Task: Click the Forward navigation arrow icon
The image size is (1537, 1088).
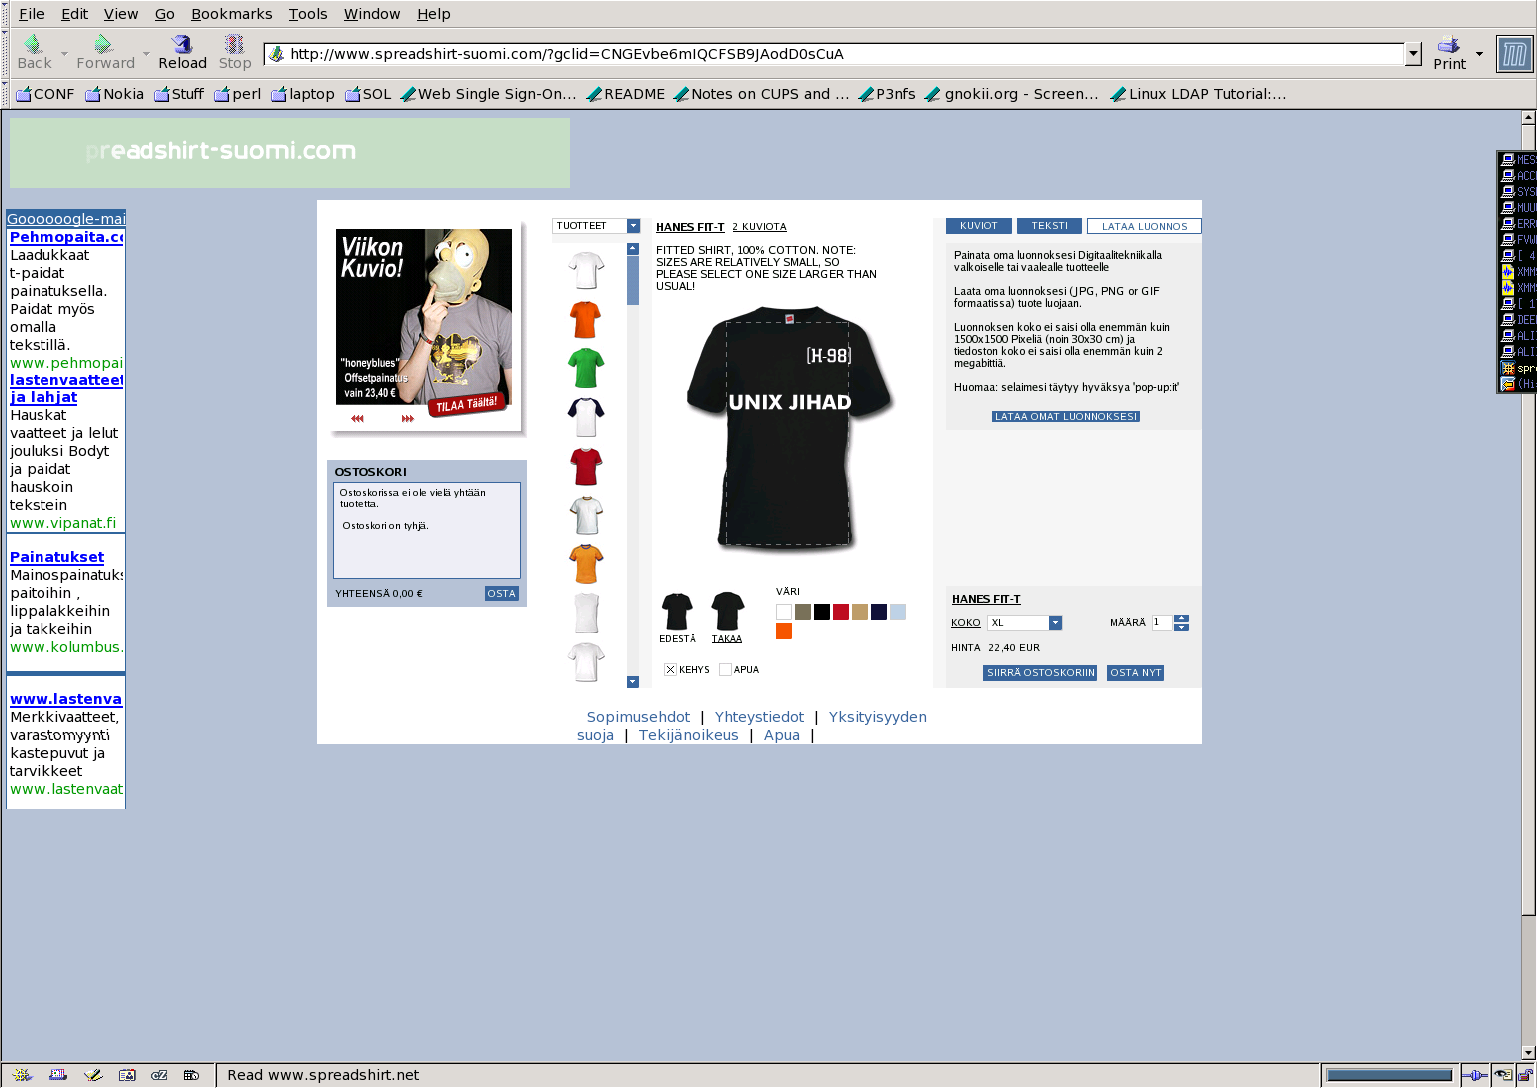Action: pyautogui.click(x=104, y=45)
